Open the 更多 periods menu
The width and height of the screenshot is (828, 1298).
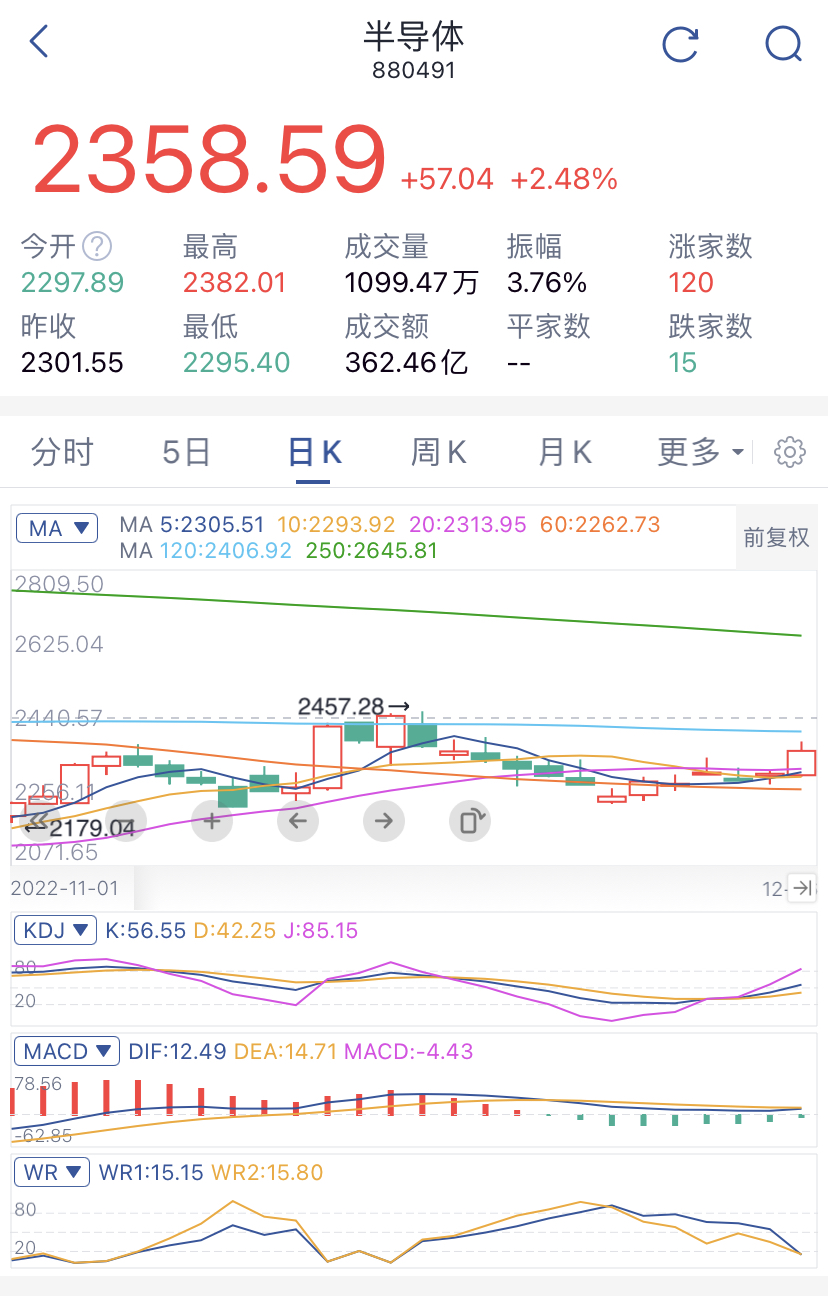(701, 452)
